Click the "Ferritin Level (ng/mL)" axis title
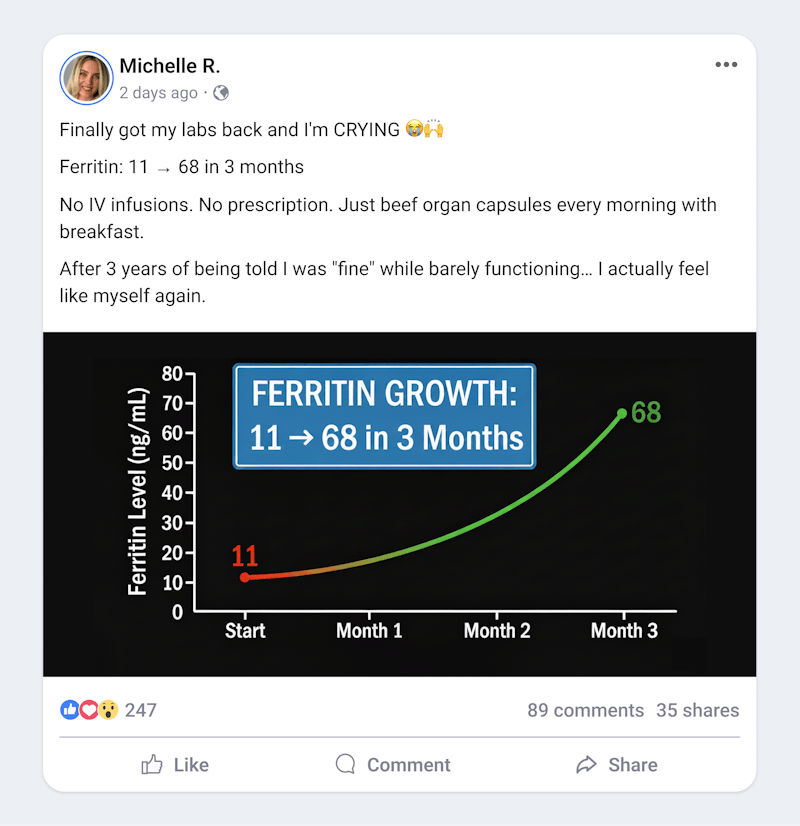Screen dimensions: 800x826 tap(138, 491)
